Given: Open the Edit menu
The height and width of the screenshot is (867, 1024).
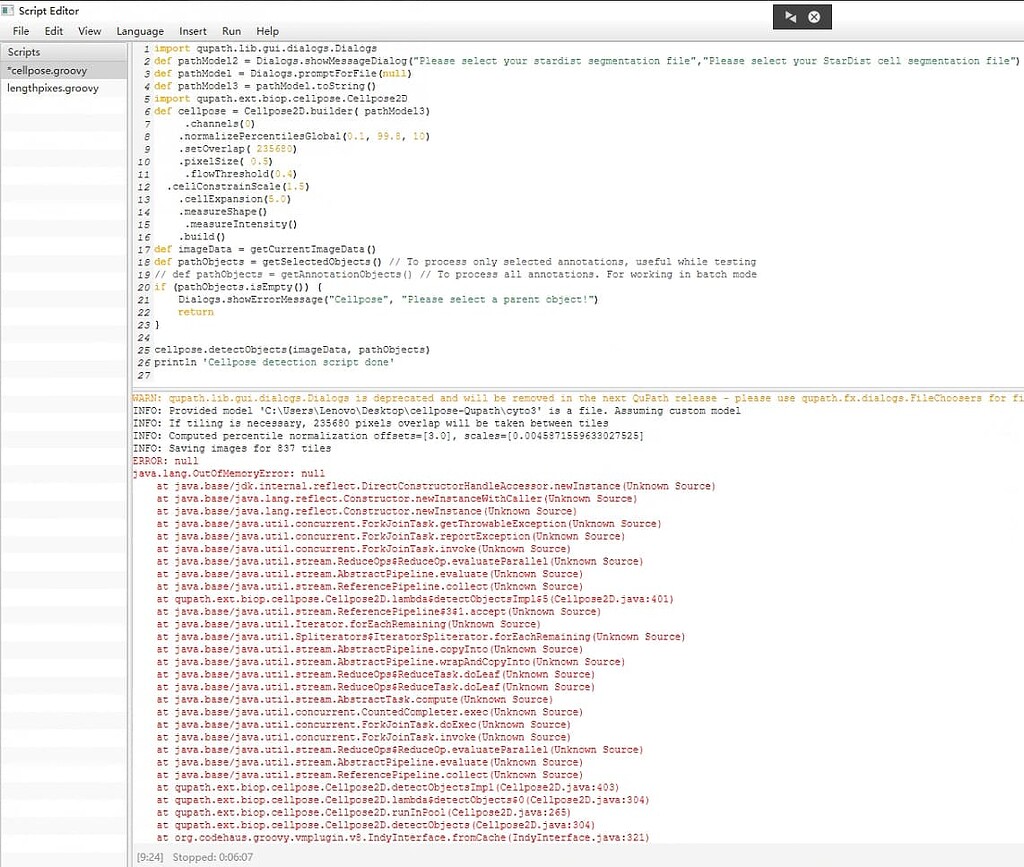Looking at the screenshot, I should coord(53,30).
